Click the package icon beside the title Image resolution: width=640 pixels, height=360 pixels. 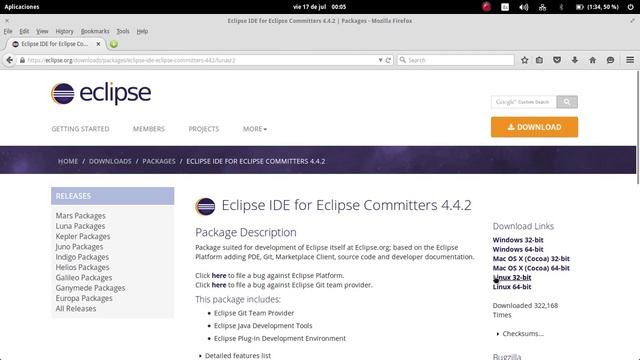(205, 206)
